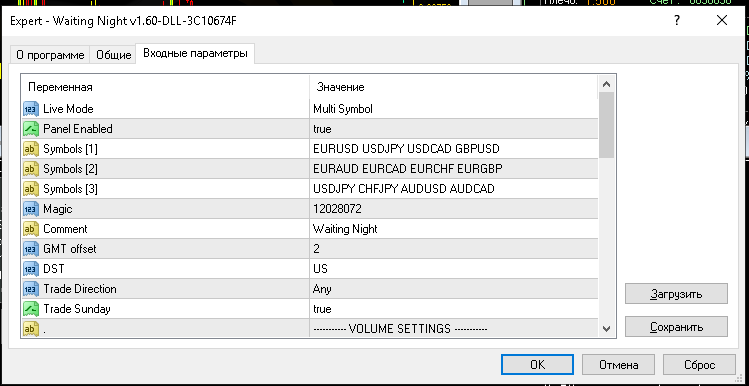The image size is (749, 386).
Task: Select the GMT offset value 2
Action: click(x=317, y=249)
